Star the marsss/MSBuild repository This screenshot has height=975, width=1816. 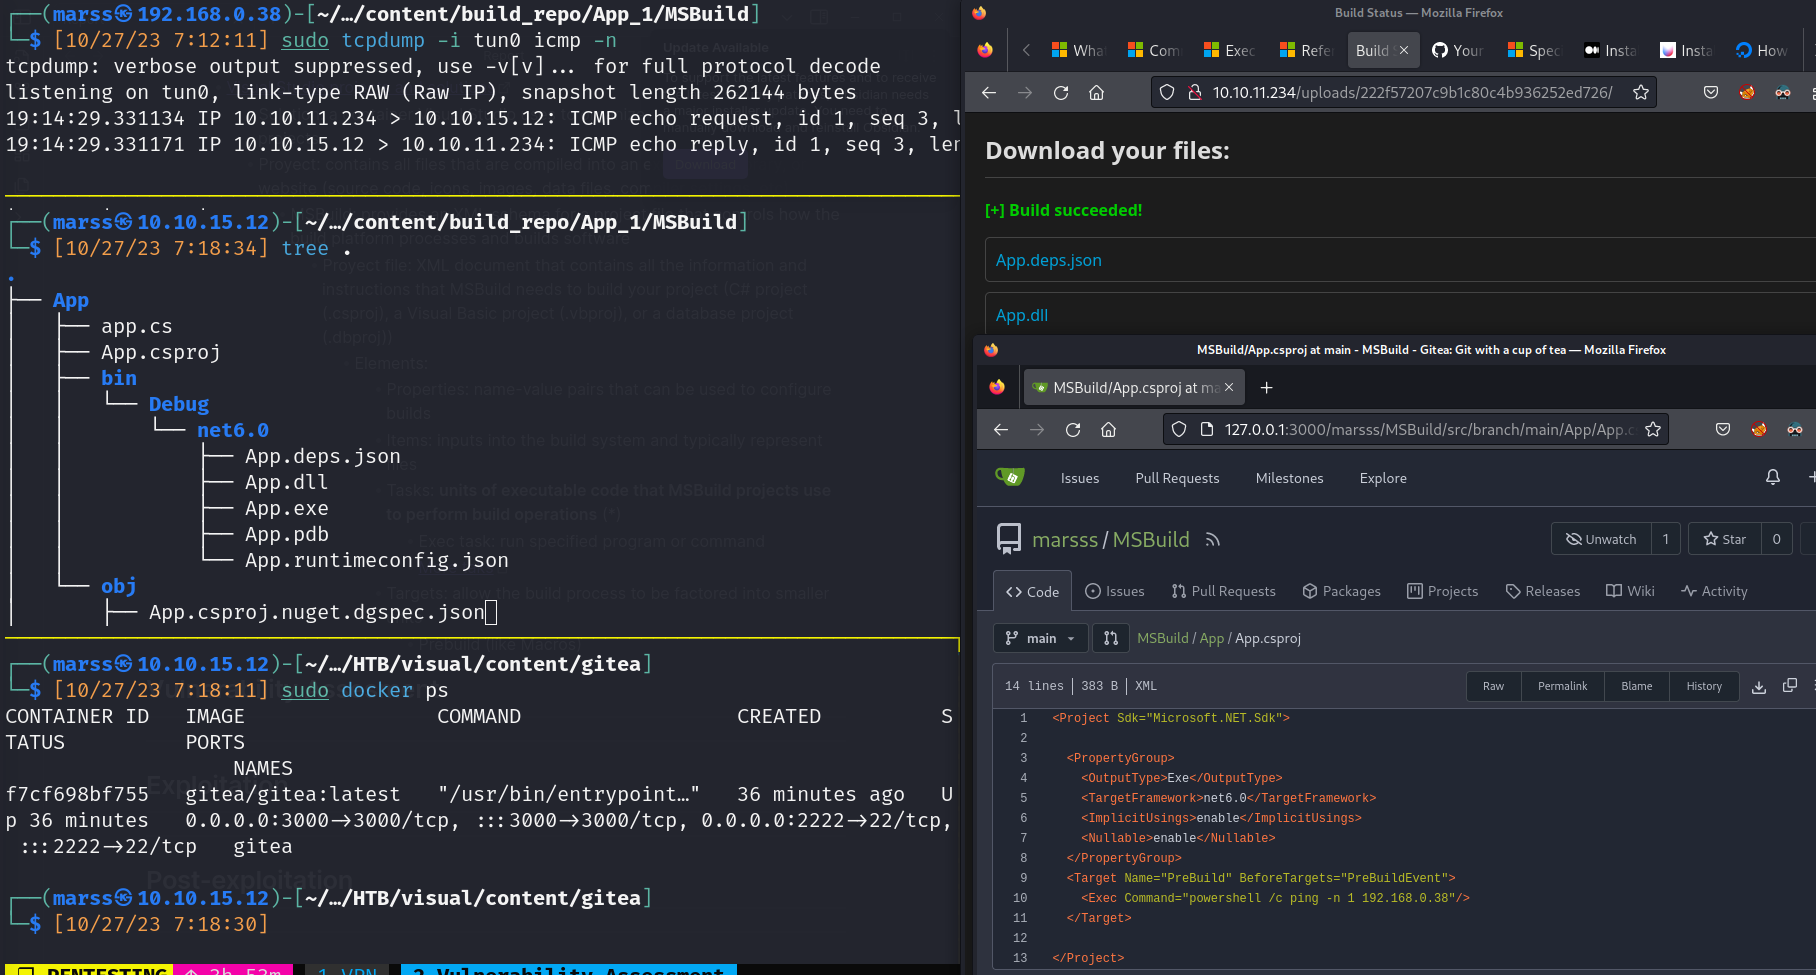1724,539
